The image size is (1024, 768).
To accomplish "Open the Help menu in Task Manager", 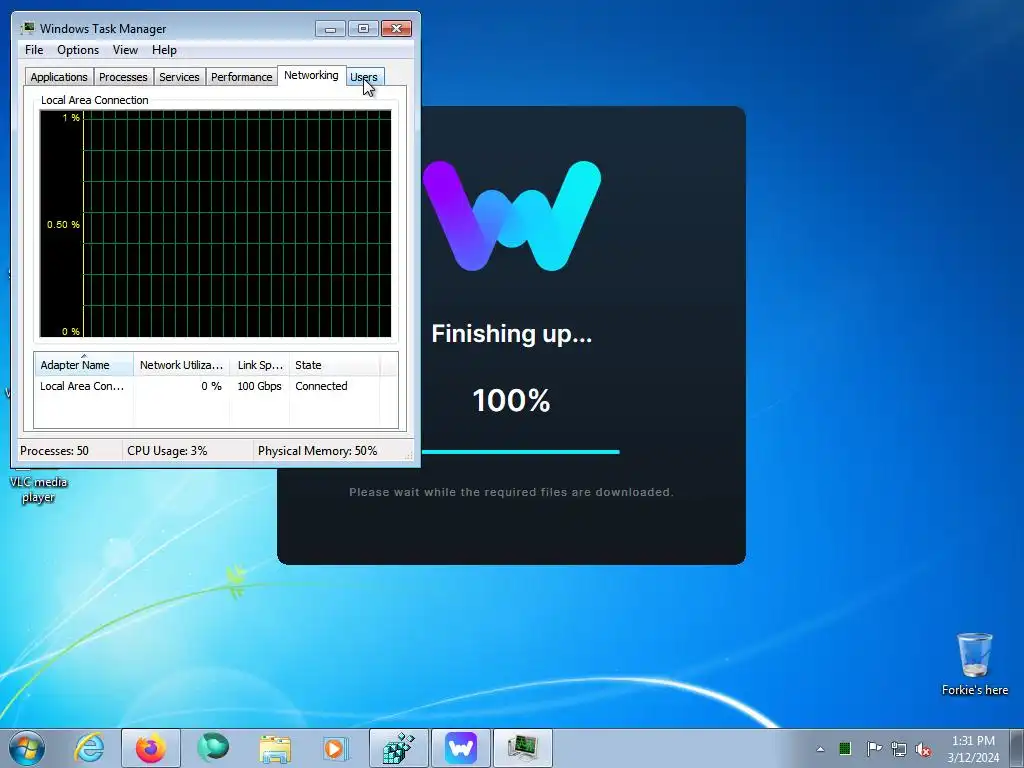I will [164, 50].
